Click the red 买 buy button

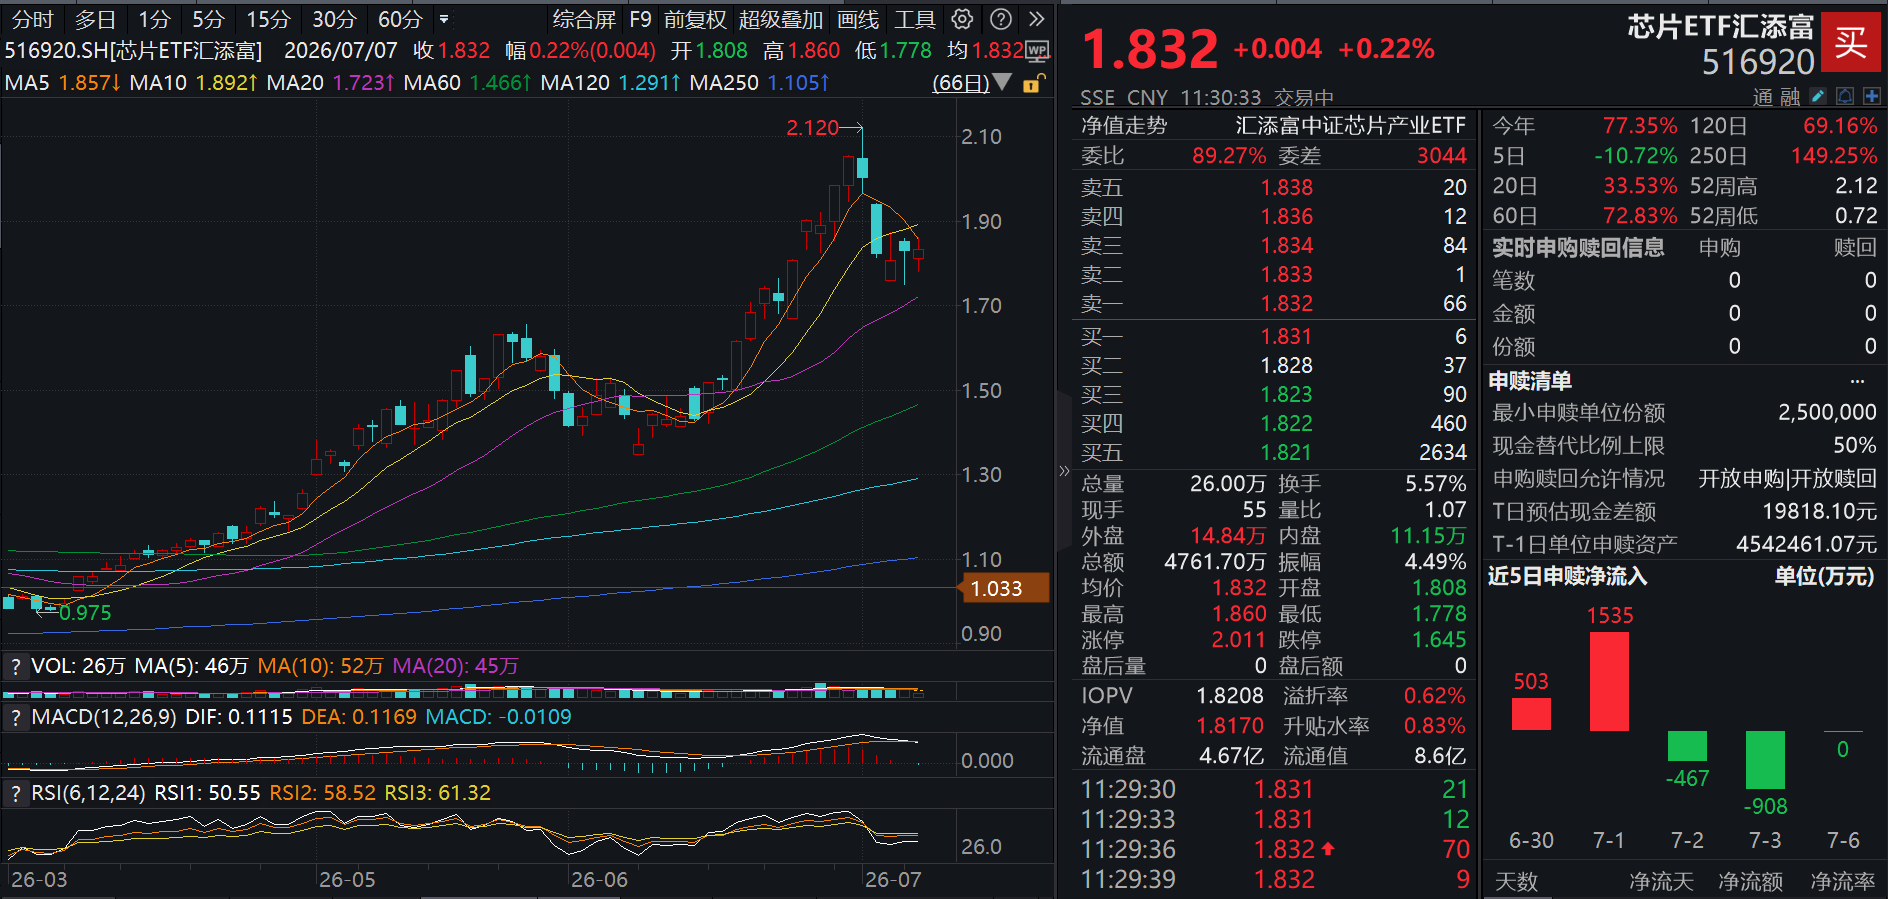coord(1850,42)
